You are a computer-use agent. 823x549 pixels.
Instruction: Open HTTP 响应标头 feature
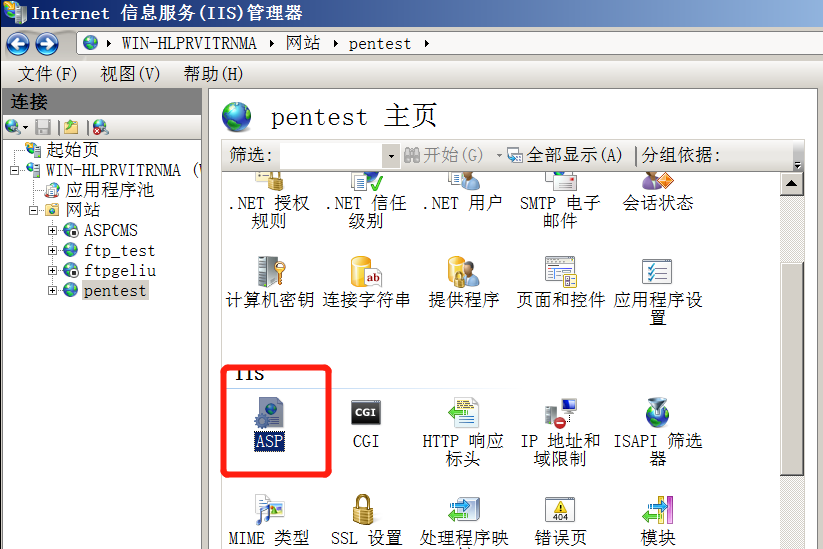point(463,432)
